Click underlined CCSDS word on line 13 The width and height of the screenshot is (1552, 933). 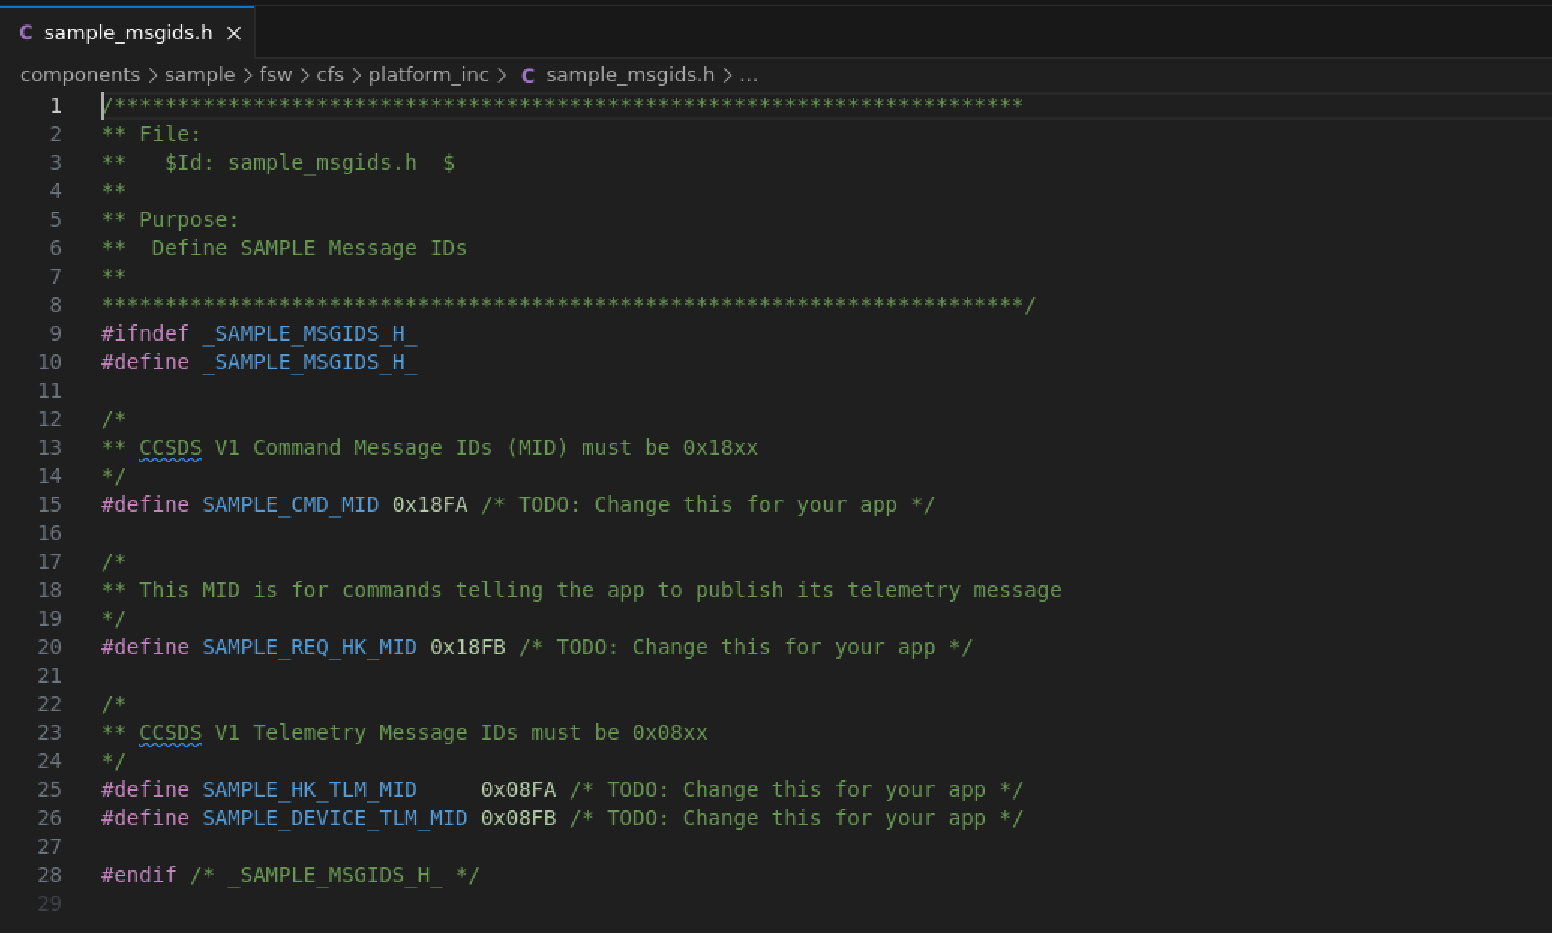(x=170, y=448)
